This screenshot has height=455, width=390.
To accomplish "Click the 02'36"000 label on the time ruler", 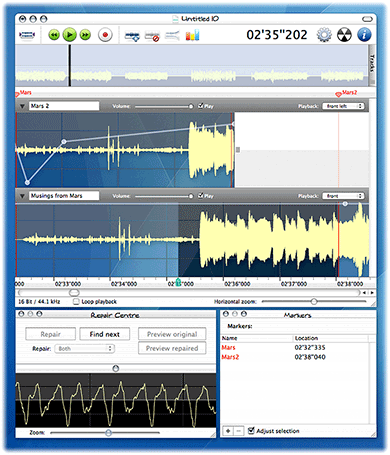I will coord(237,284).
